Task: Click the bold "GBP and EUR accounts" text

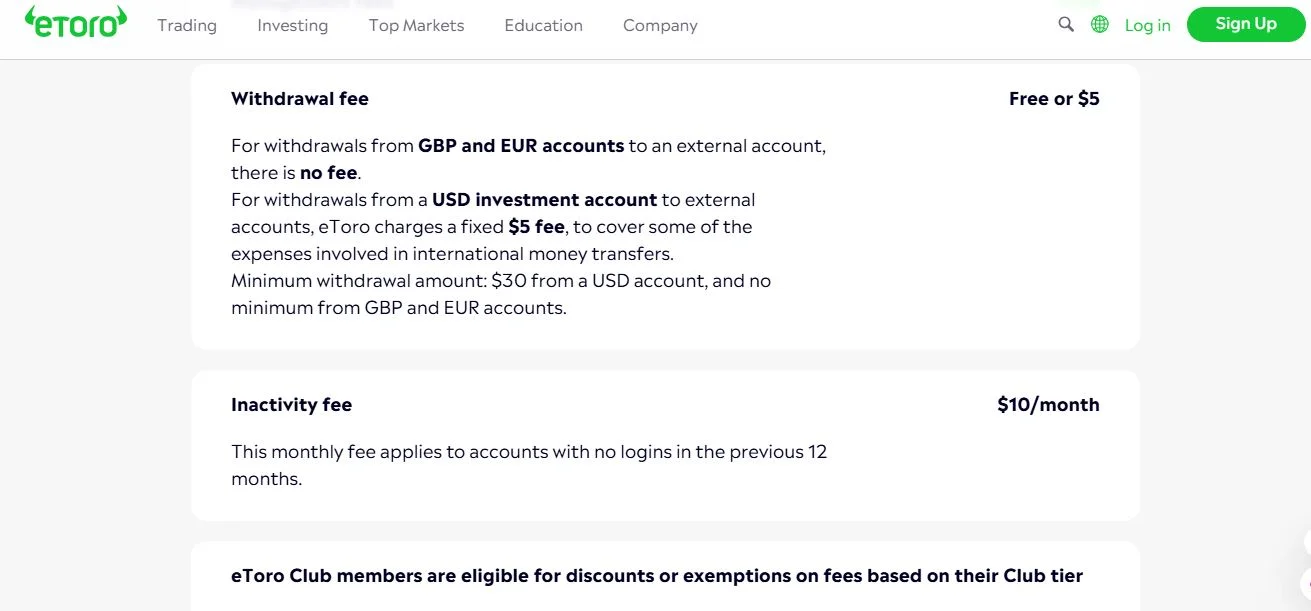Action: click(x=521, y=146)
